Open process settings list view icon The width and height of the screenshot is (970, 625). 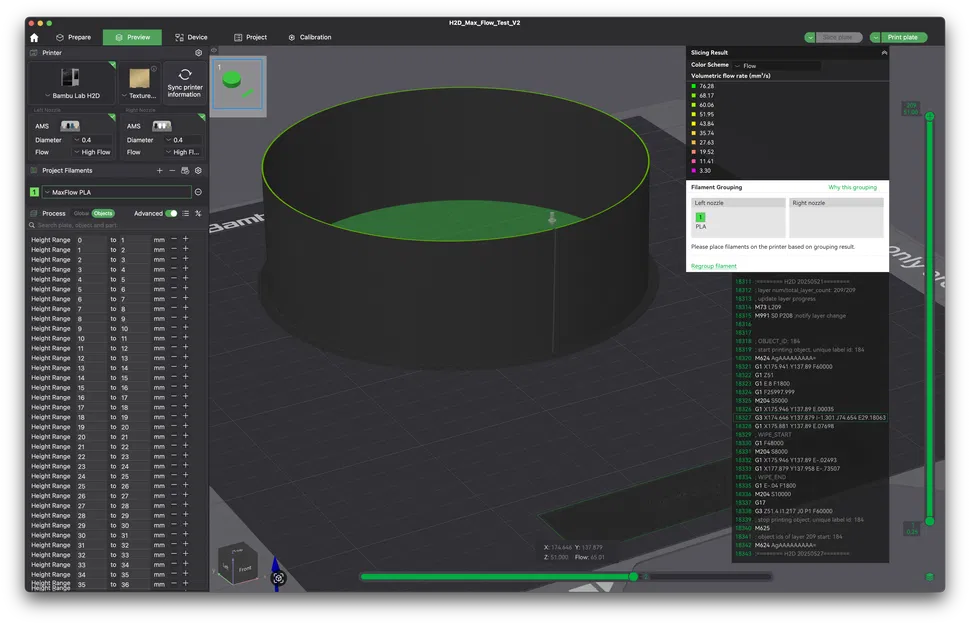(x=185, y=213)
